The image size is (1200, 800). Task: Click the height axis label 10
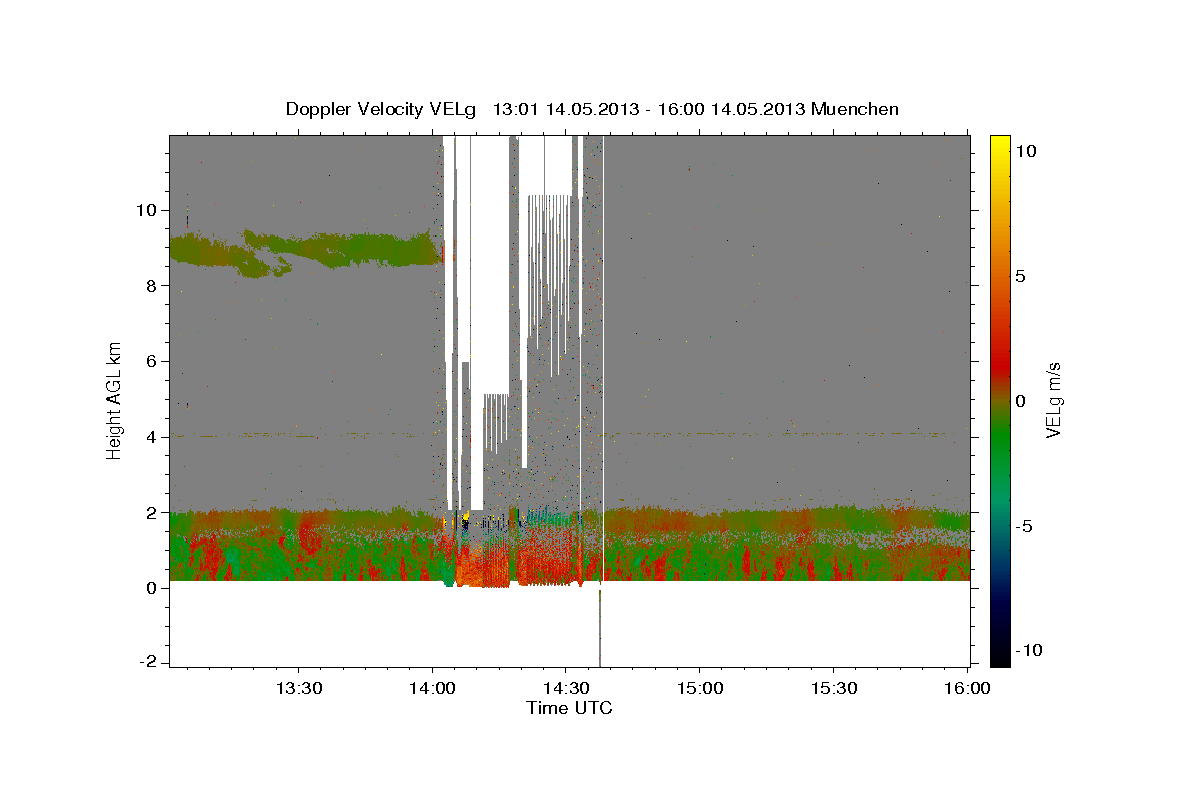pyautogui.click(x=148, y=211)
